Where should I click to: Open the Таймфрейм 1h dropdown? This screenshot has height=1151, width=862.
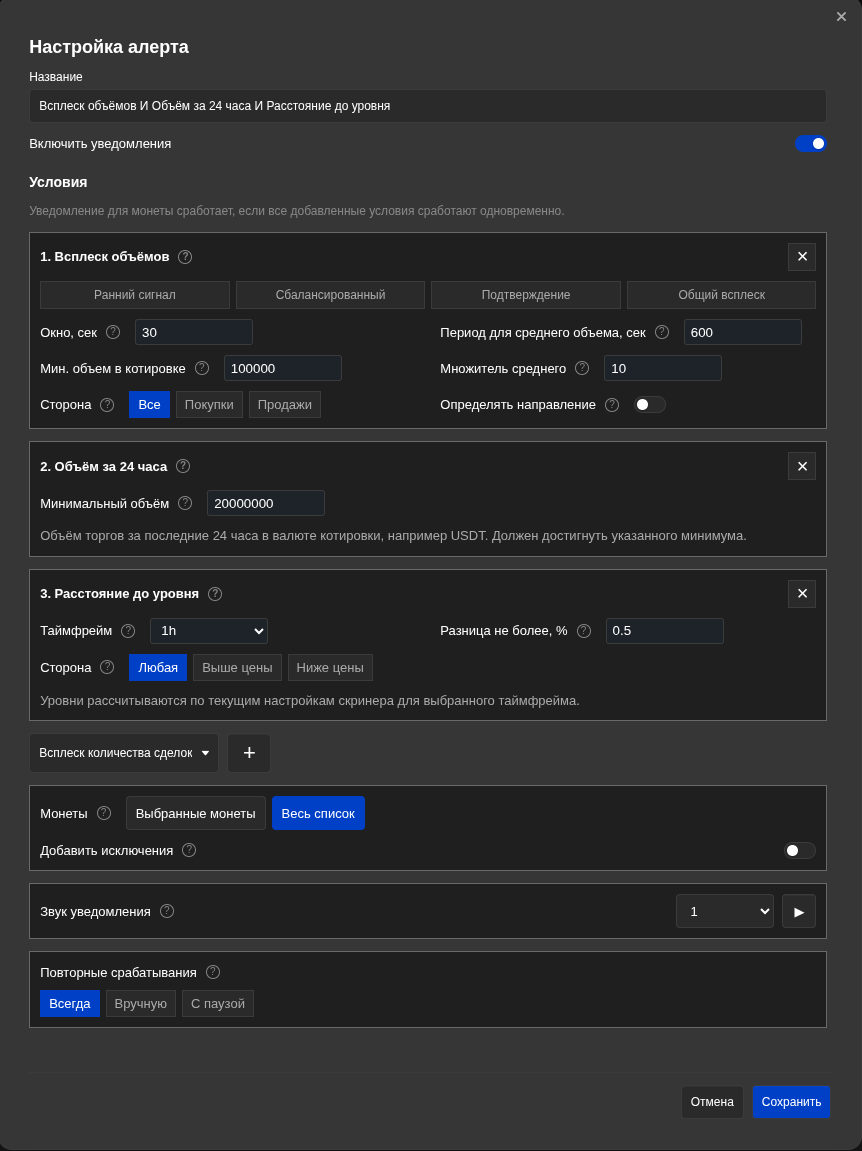(x=209, y=631)
